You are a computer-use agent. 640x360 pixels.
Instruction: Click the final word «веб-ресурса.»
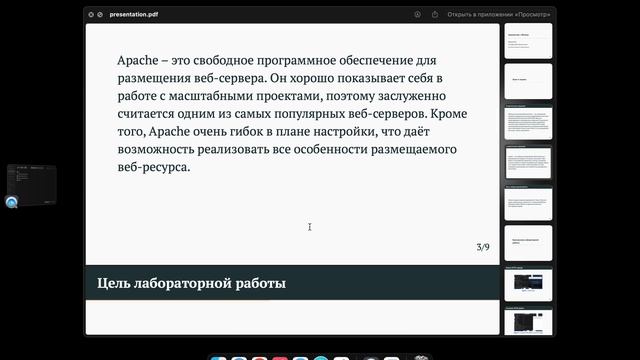[154, 167]
